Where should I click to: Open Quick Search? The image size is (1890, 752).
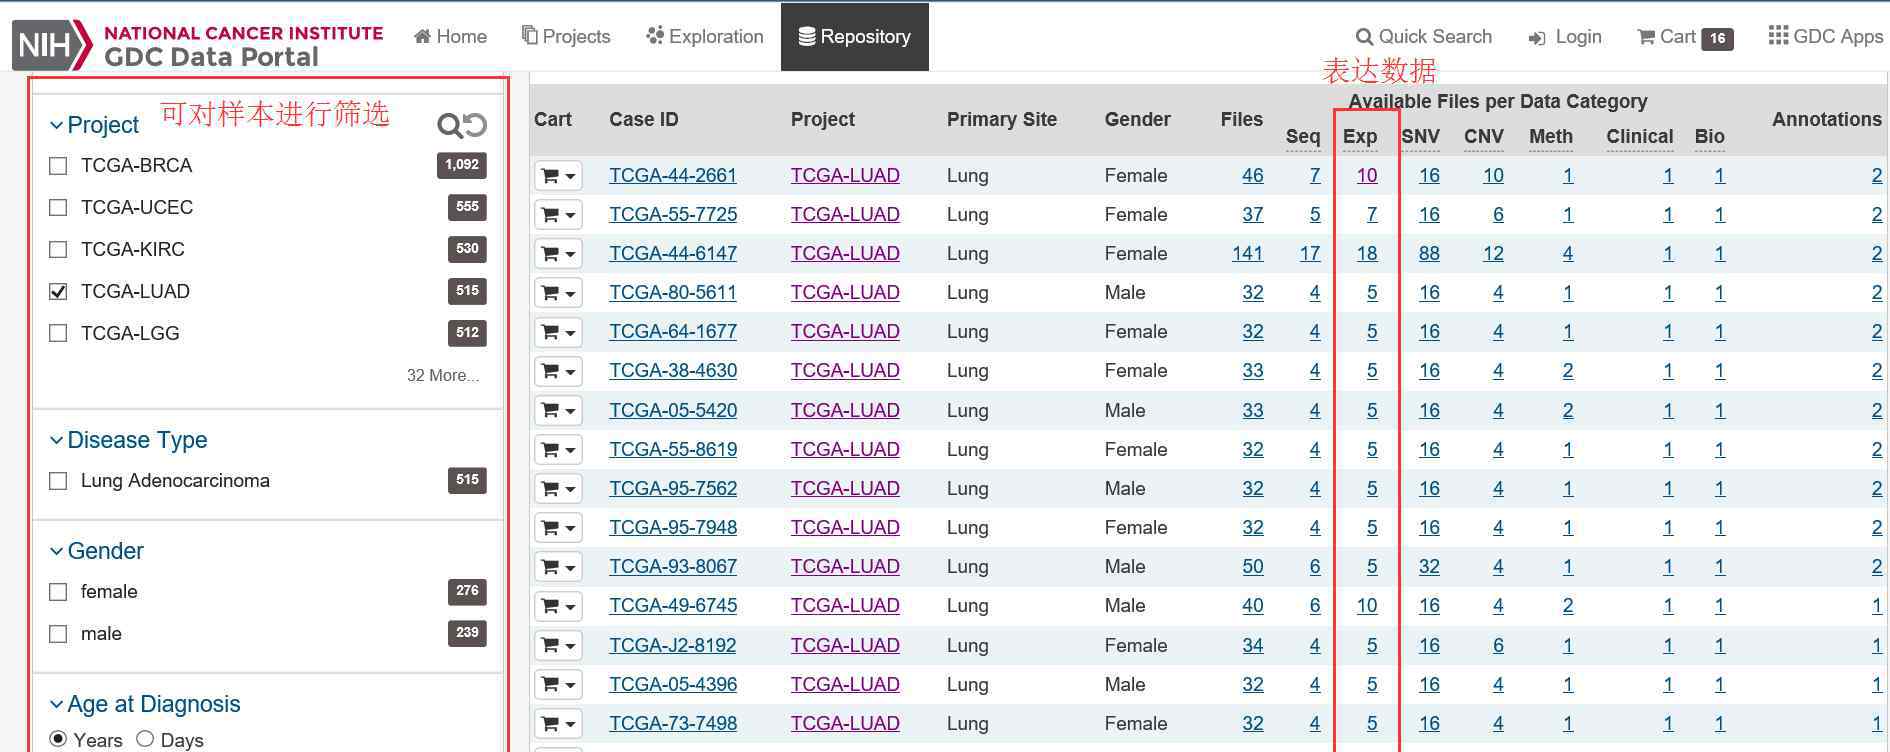[x=1424, y=37]
